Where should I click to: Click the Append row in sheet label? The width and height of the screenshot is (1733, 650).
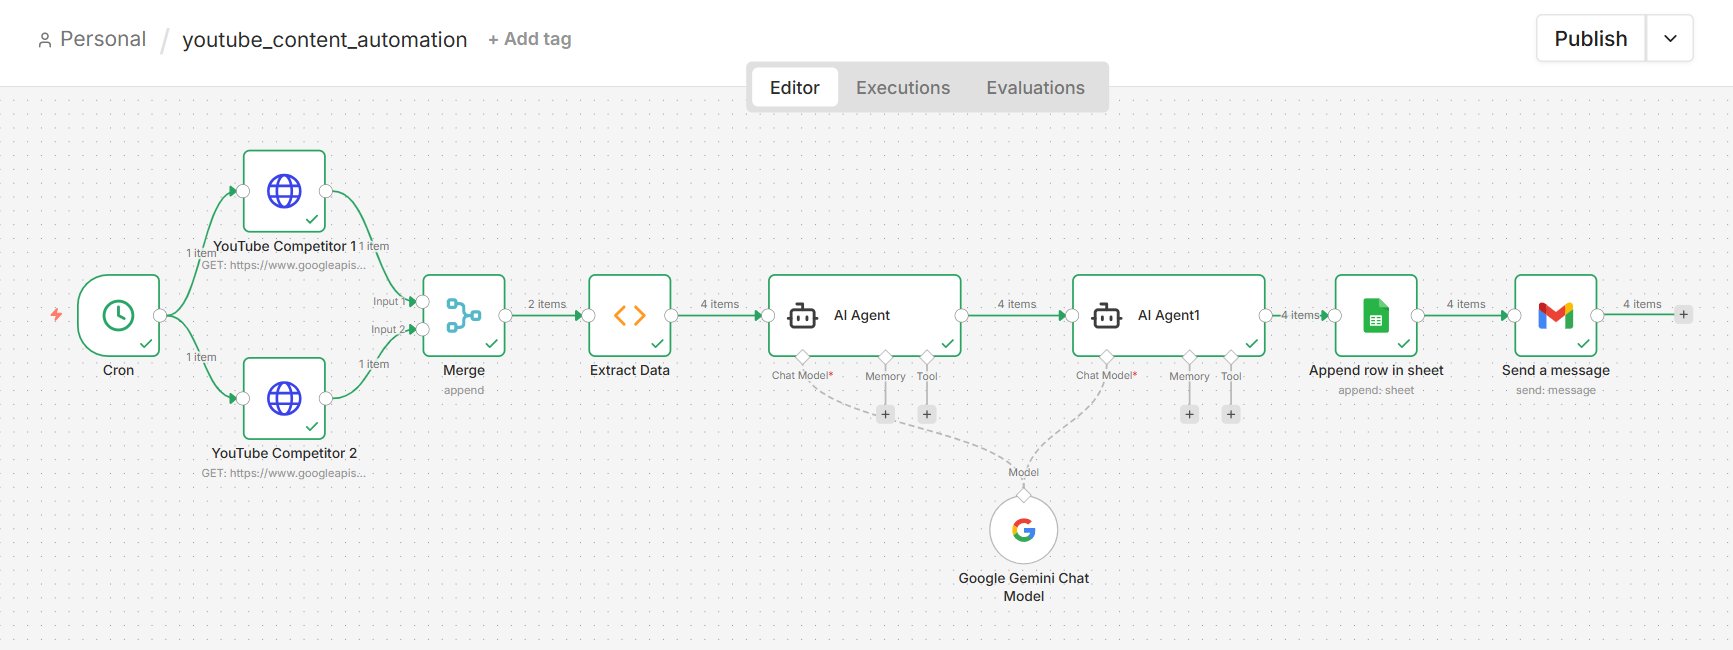coord(1376,370)
